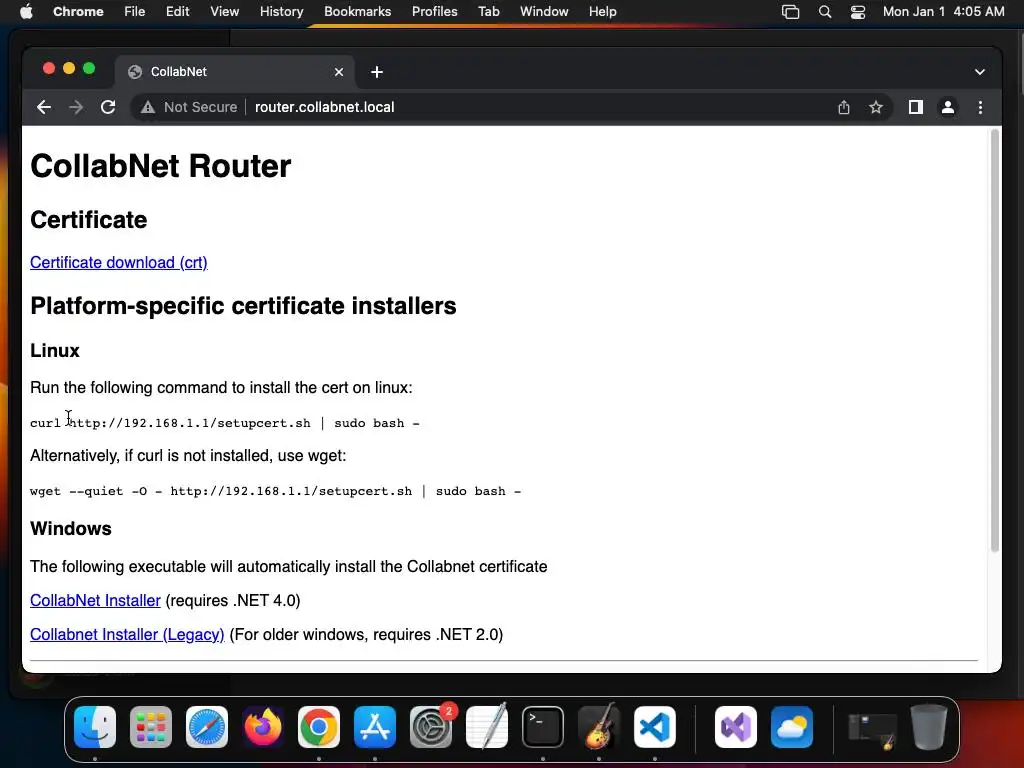Open the Certificate download (crt) link
The image size is (1024, 768).
click(x=119, y=263)
